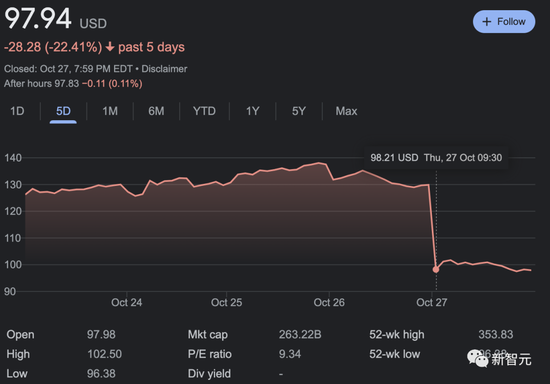The image size is (550, 384).
Task: Open the Disclaimer link
Action: pyautogui.click(x=164, y=69)
